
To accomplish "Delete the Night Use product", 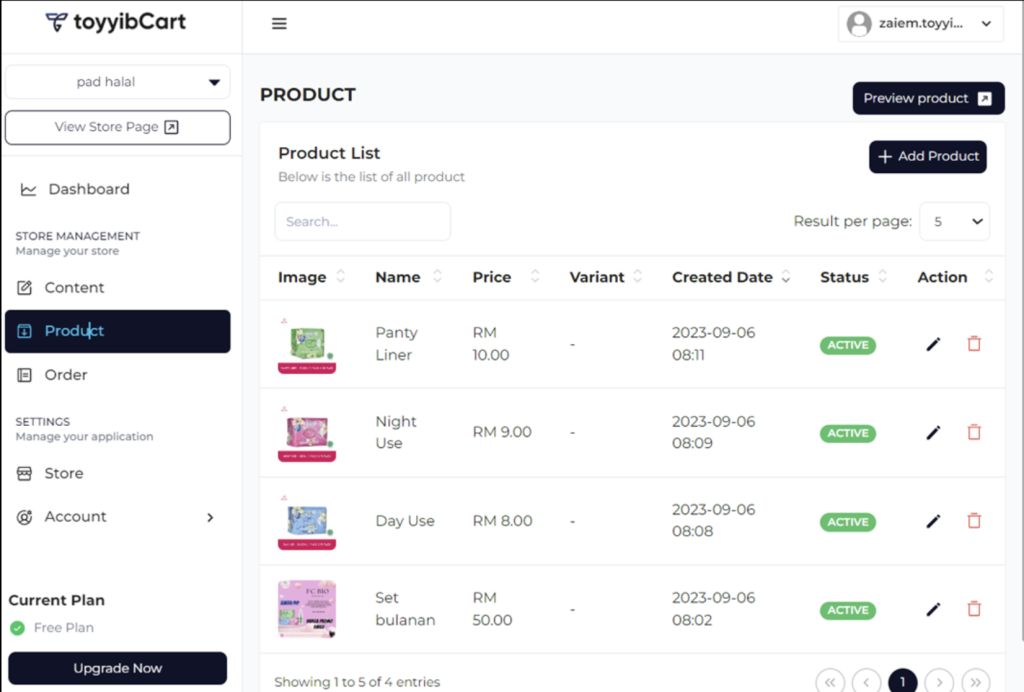I will 974,432.
